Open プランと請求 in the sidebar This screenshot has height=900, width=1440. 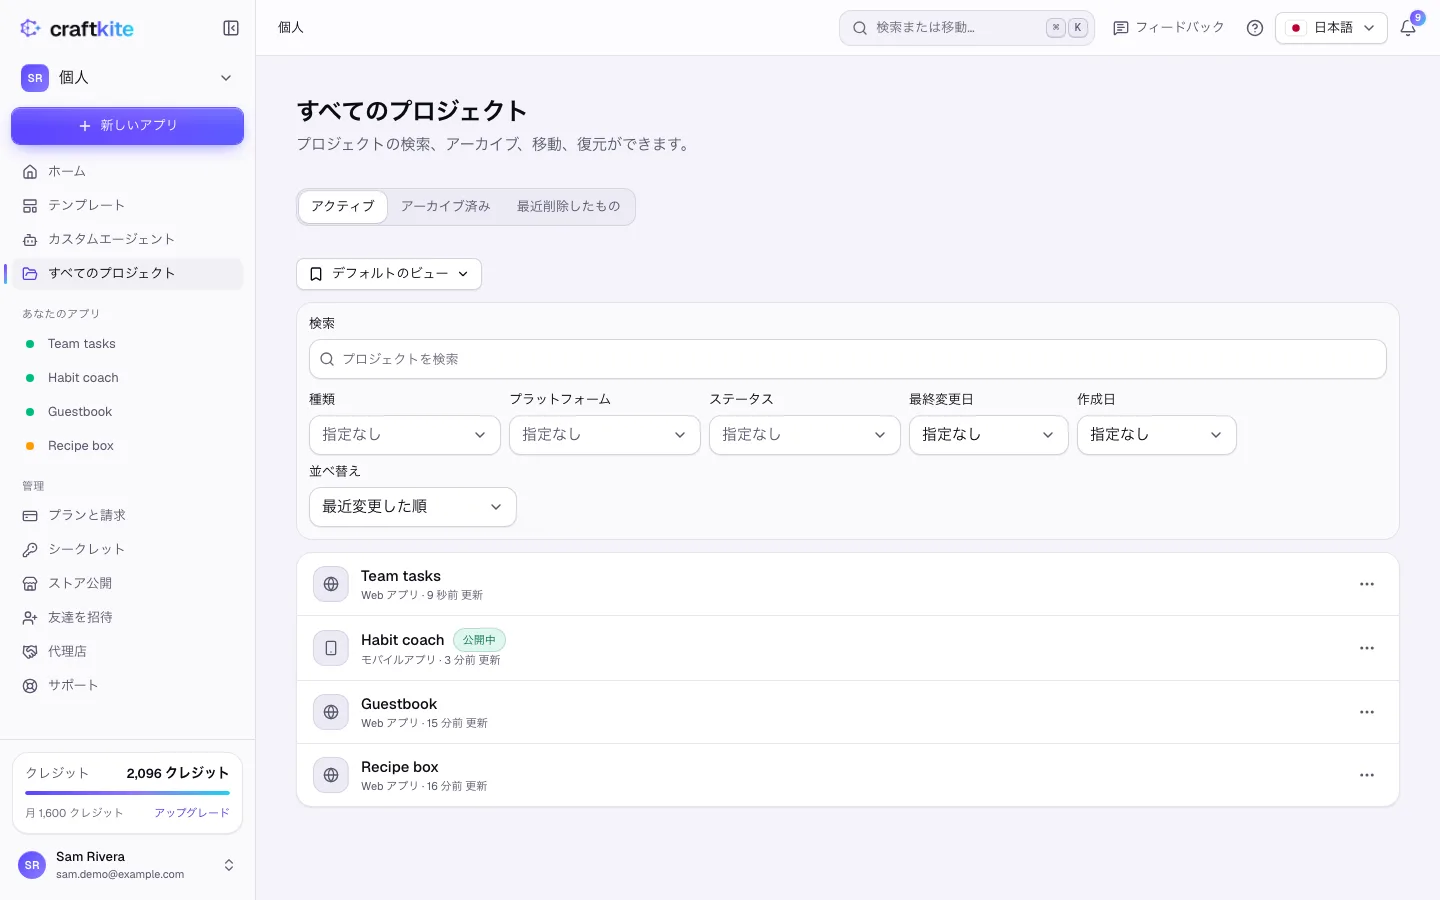(x=127, y=515)
